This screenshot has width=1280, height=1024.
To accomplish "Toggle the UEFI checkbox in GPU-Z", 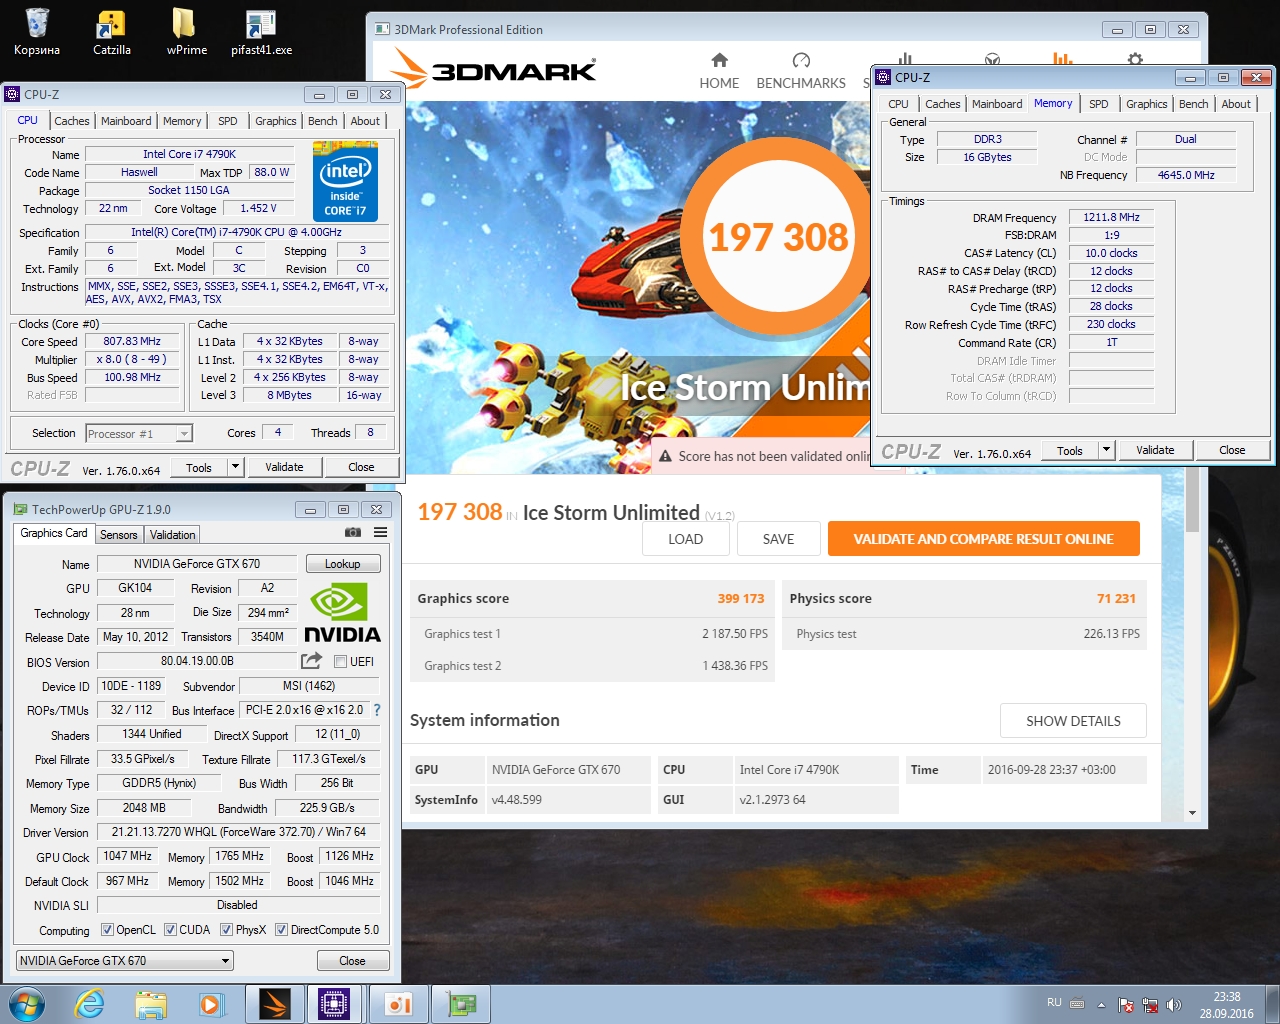I will click(x=340, y=661).
